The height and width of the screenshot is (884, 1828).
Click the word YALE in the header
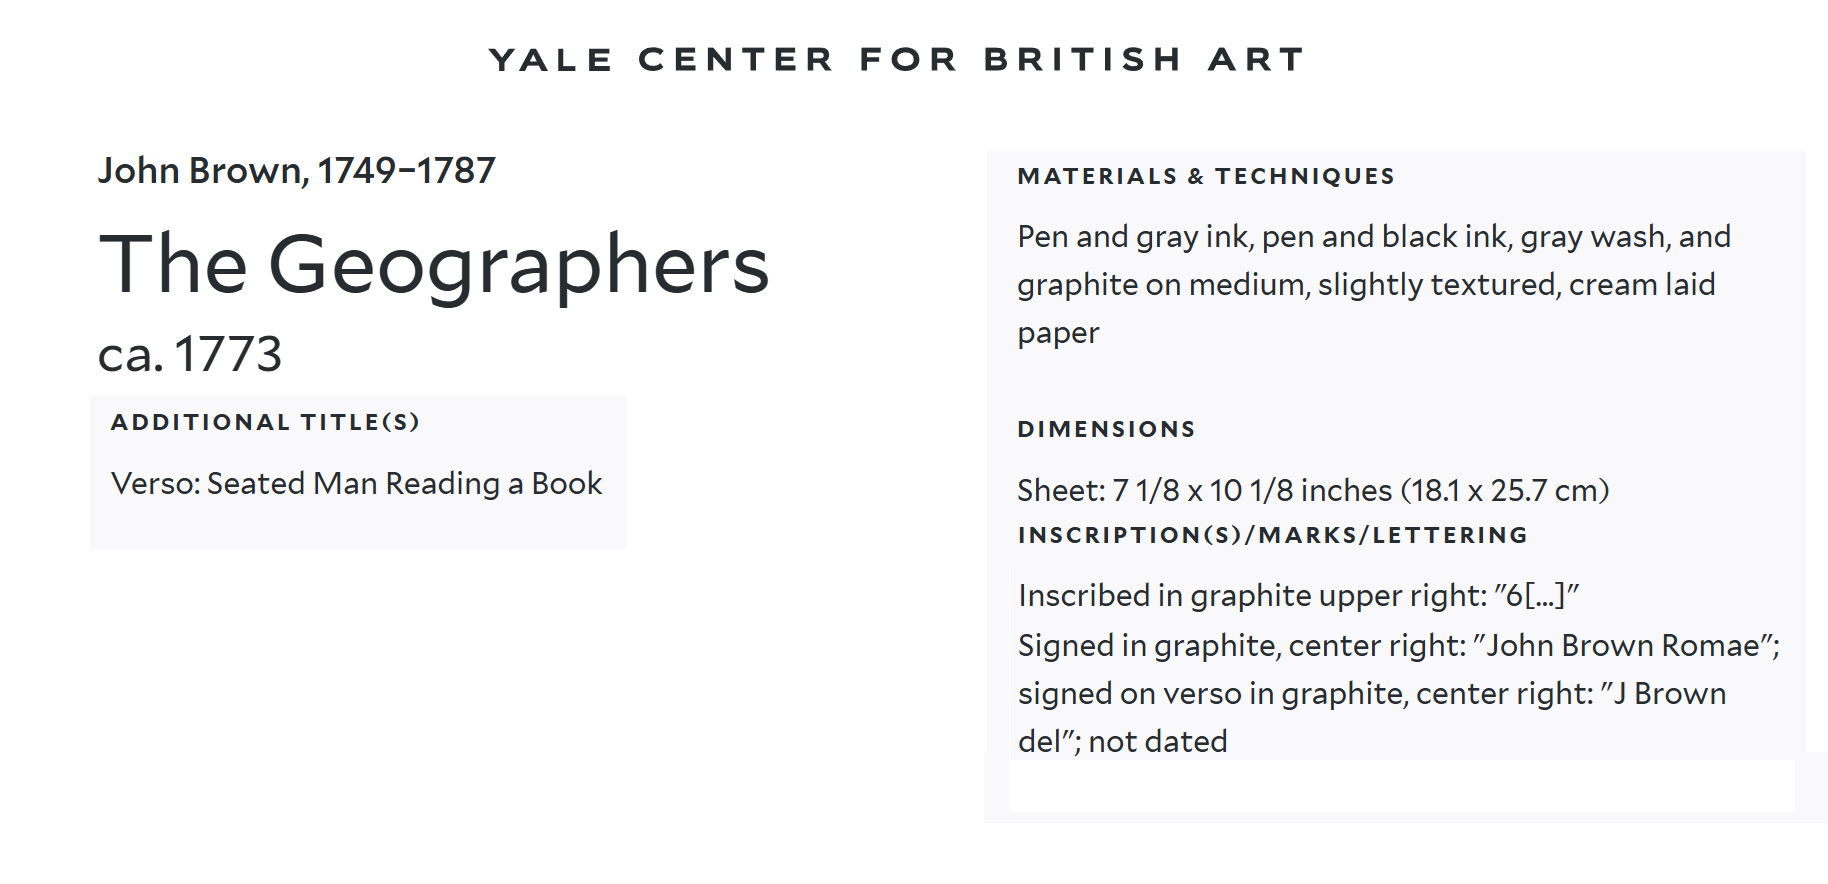[551, 60]
